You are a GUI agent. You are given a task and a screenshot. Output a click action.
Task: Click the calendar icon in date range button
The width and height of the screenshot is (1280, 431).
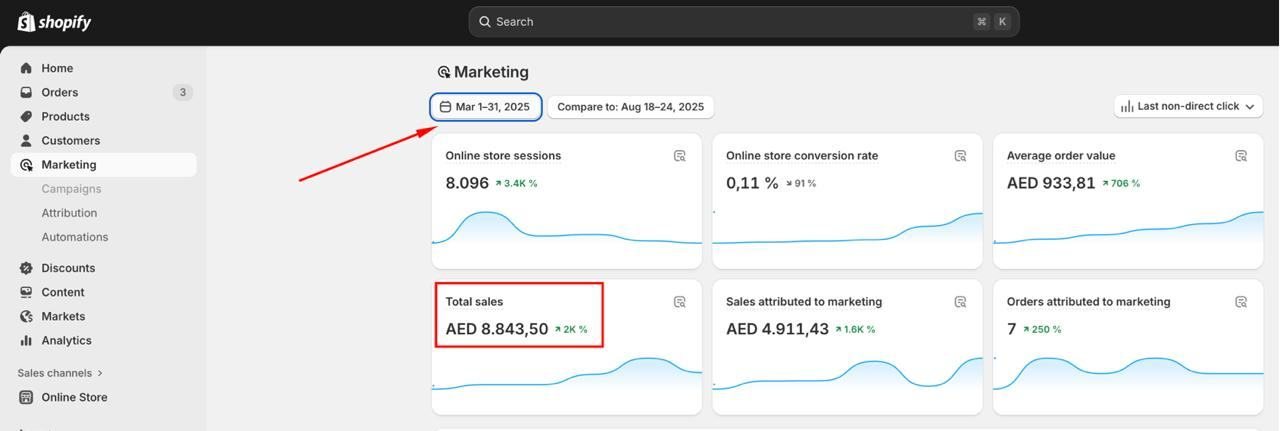coord(446,107)
